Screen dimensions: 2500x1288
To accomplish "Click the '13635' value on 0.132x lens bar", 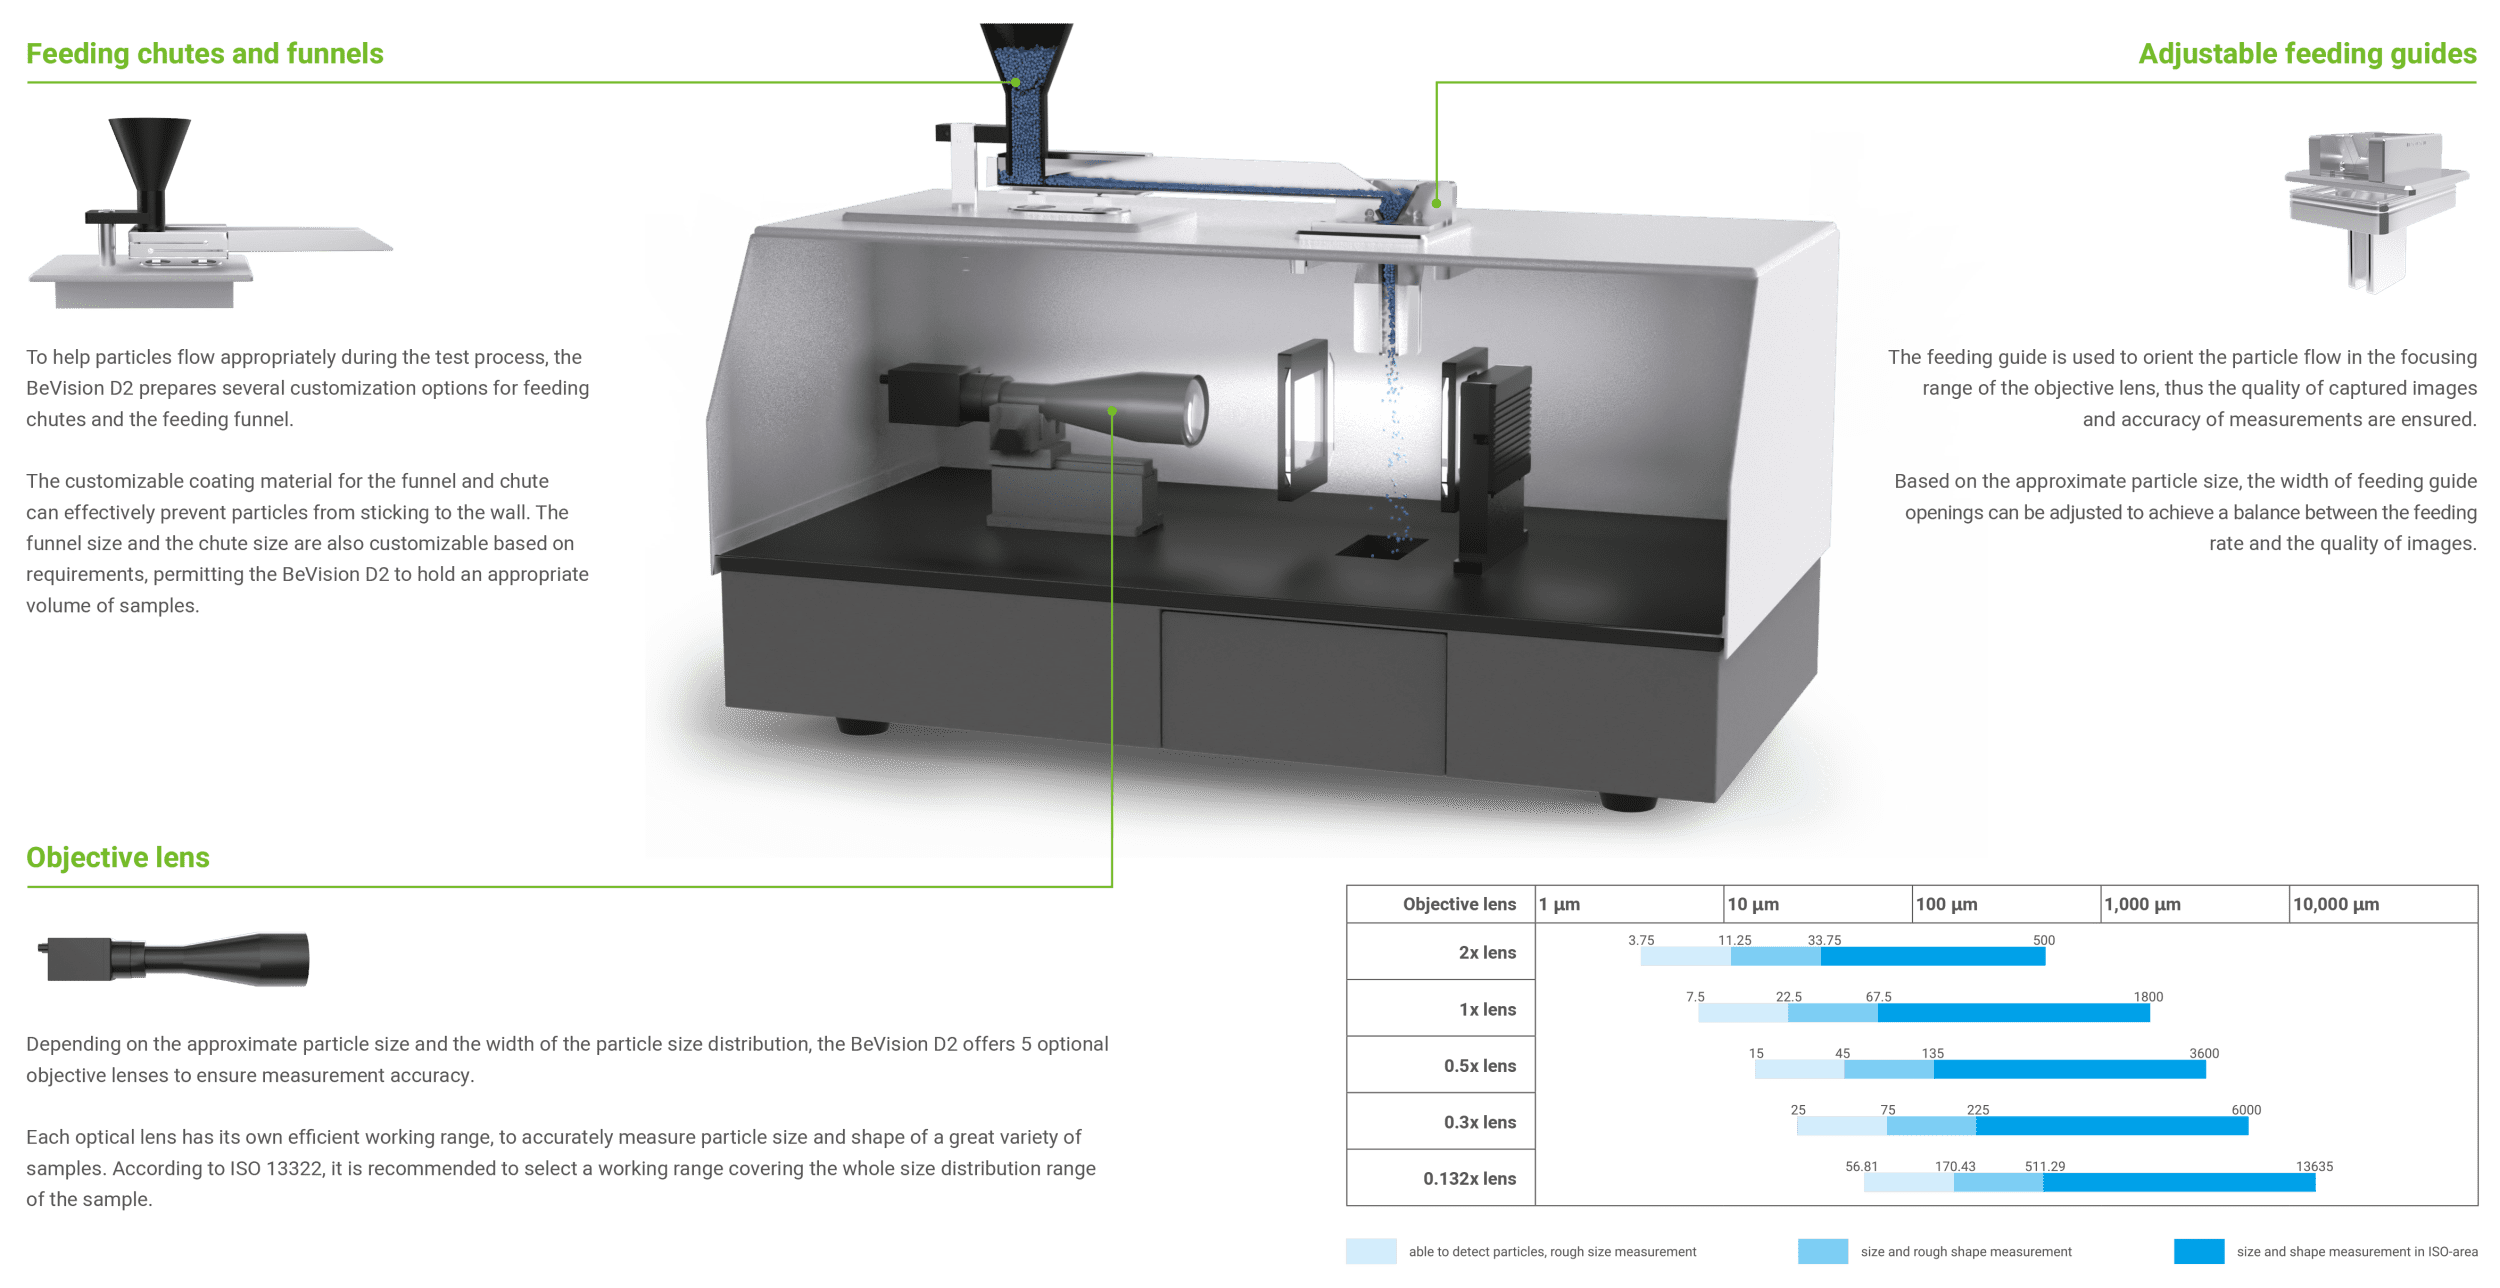I will click(x=2314, y=1166).
